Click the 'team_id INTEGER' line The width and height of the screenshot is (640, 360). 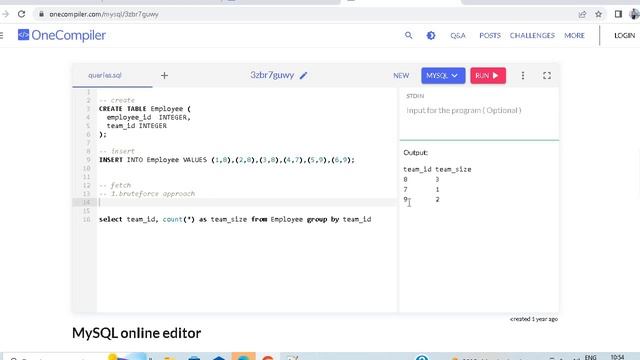pos(136,126)
